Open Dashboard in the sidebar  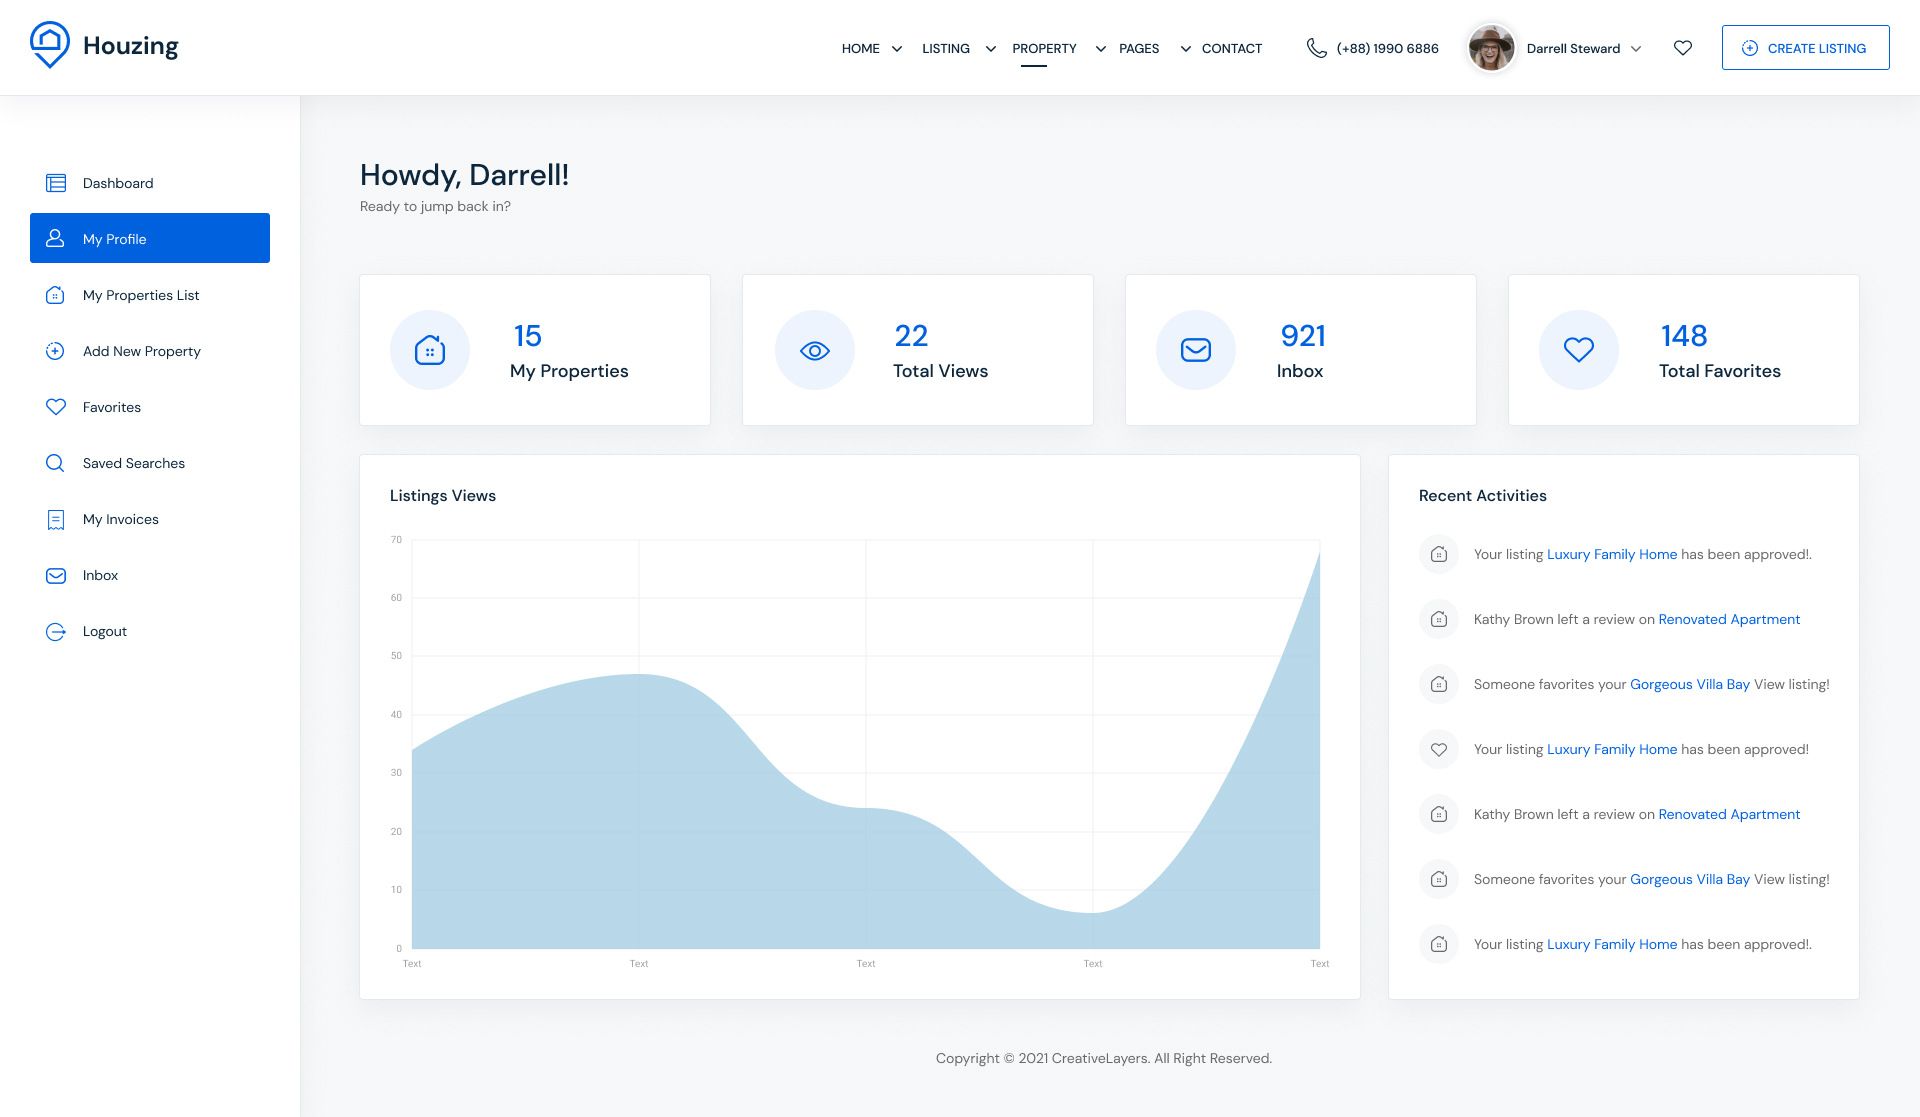tap(118, 183)
